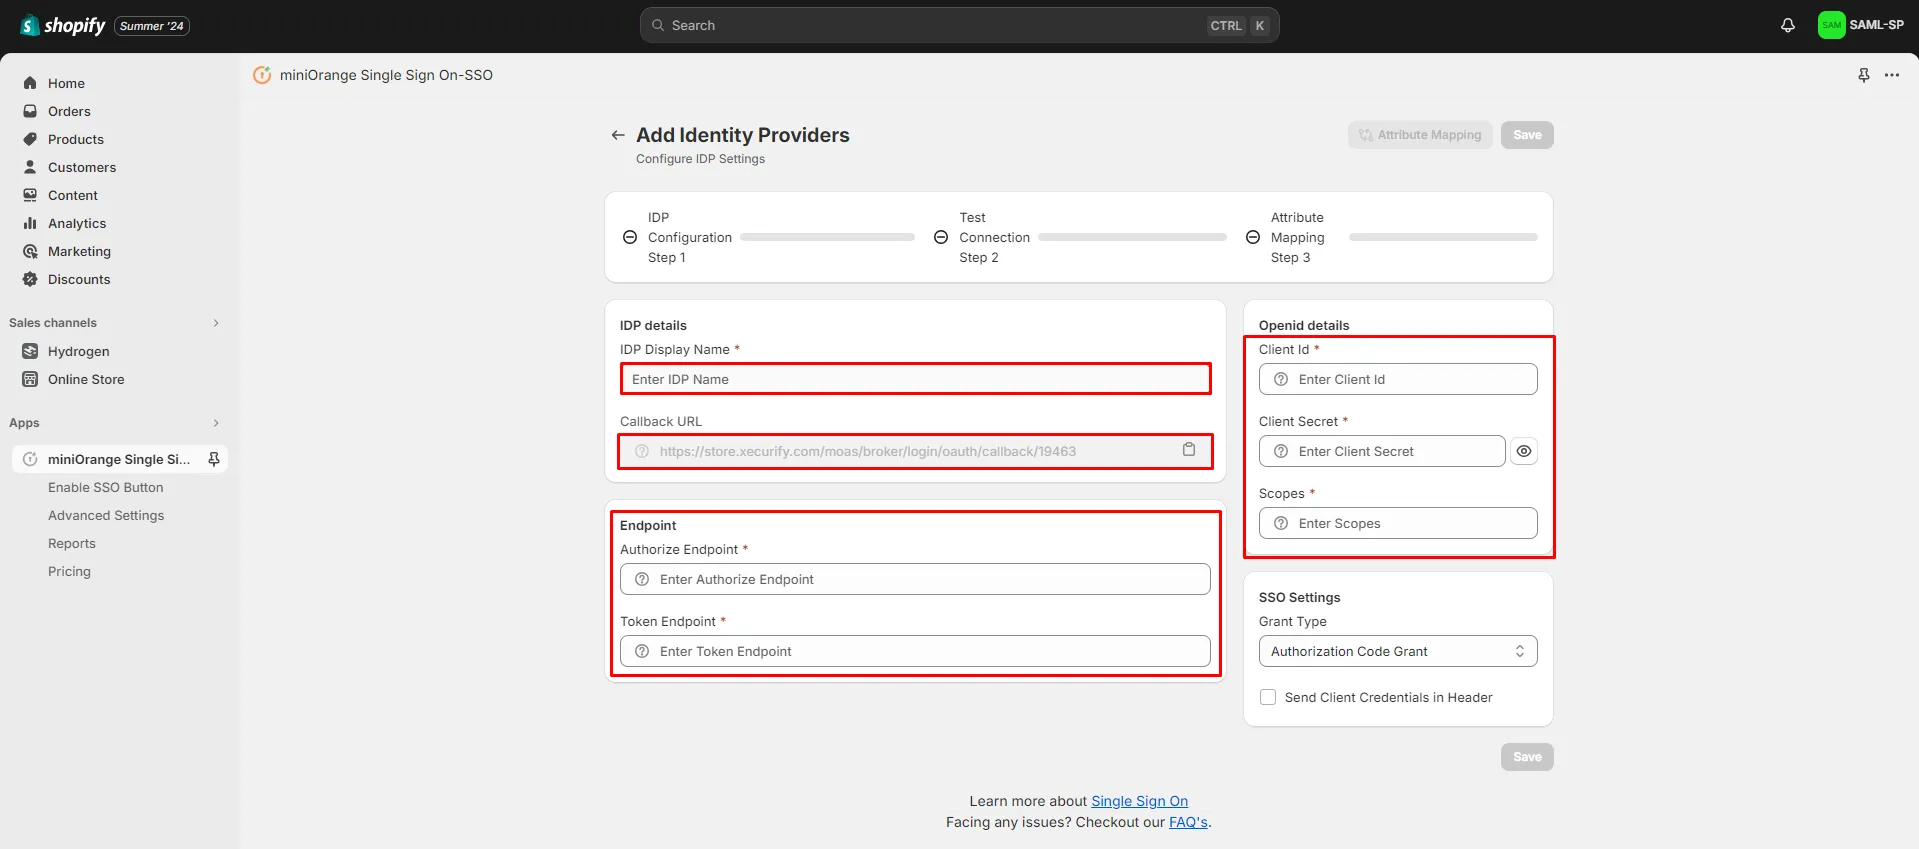Select miniOrange Single Sign On app
The width and height of the screenshot is (1919, 849).
[x=119, y=459]
